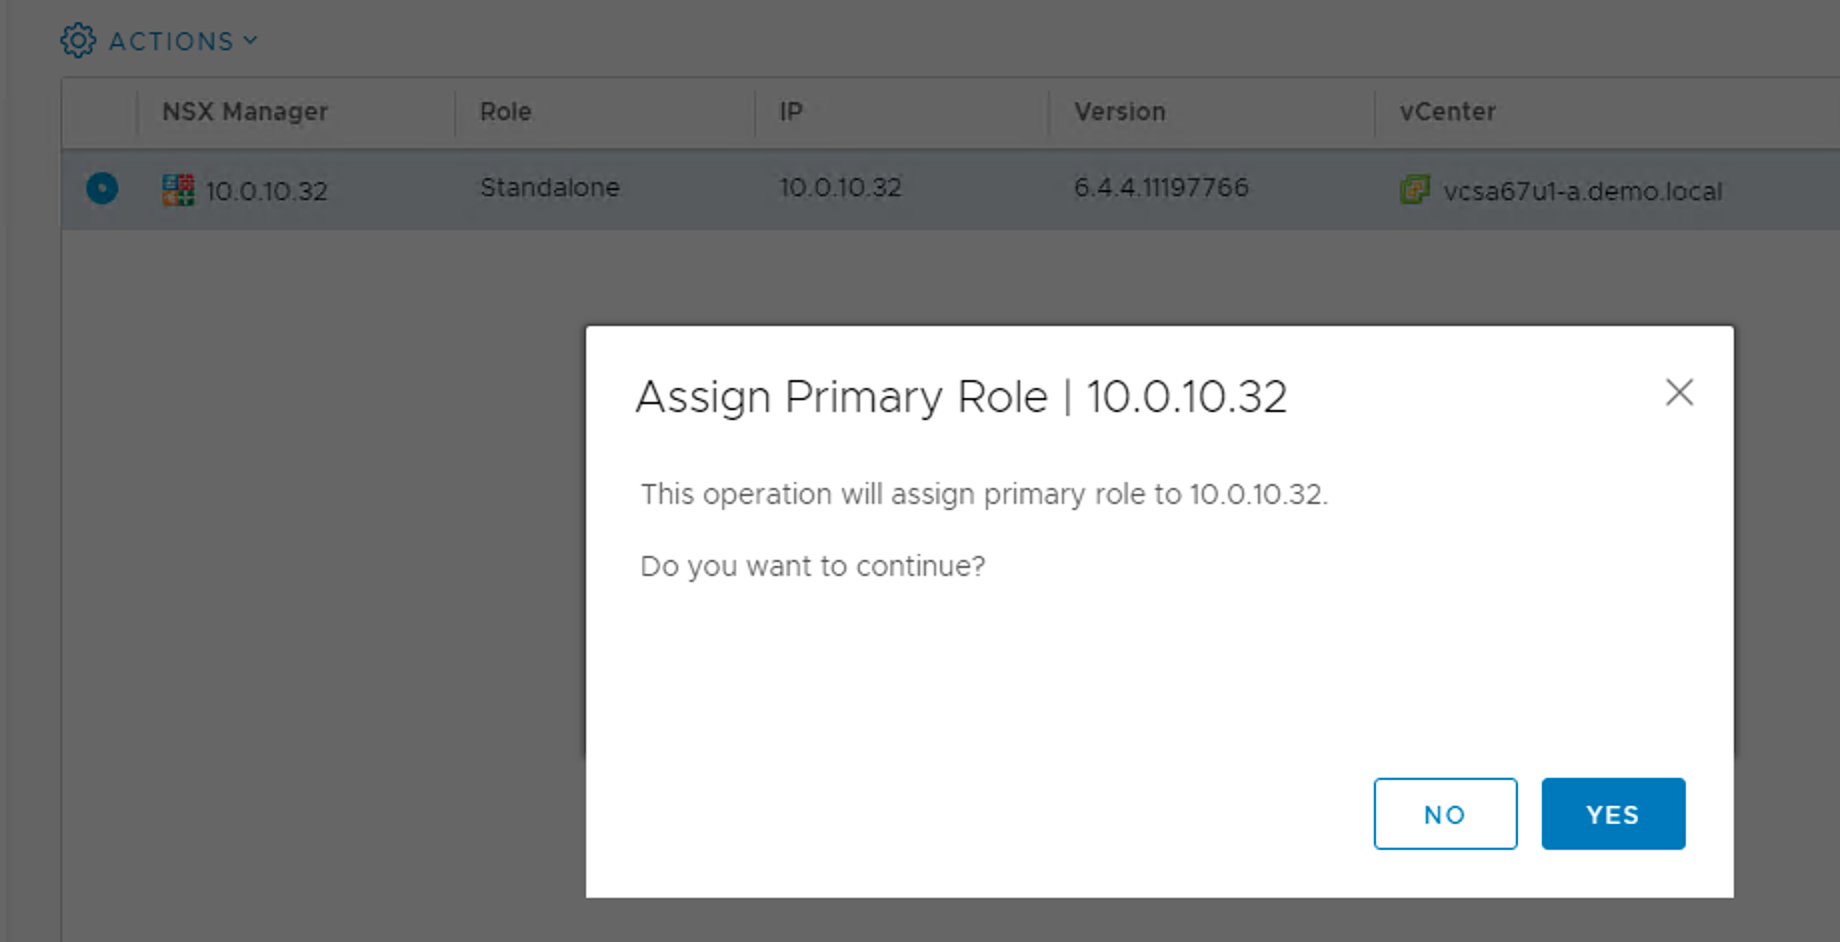The height and width of the screenshot is (942, 1840).
Task: Click the 'Do you want to continue?' text
Action: [x=812, y=566]
